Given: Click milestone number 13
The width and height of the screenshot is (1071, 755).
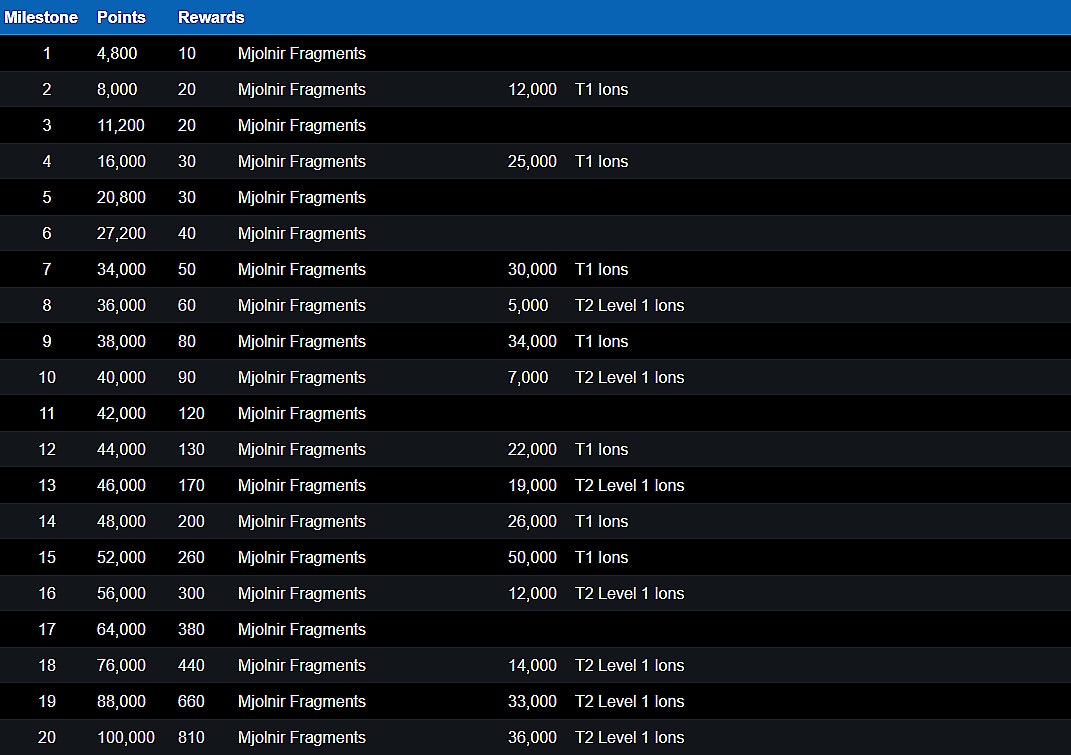Looking at the screenshot, I should pos(47,485).
